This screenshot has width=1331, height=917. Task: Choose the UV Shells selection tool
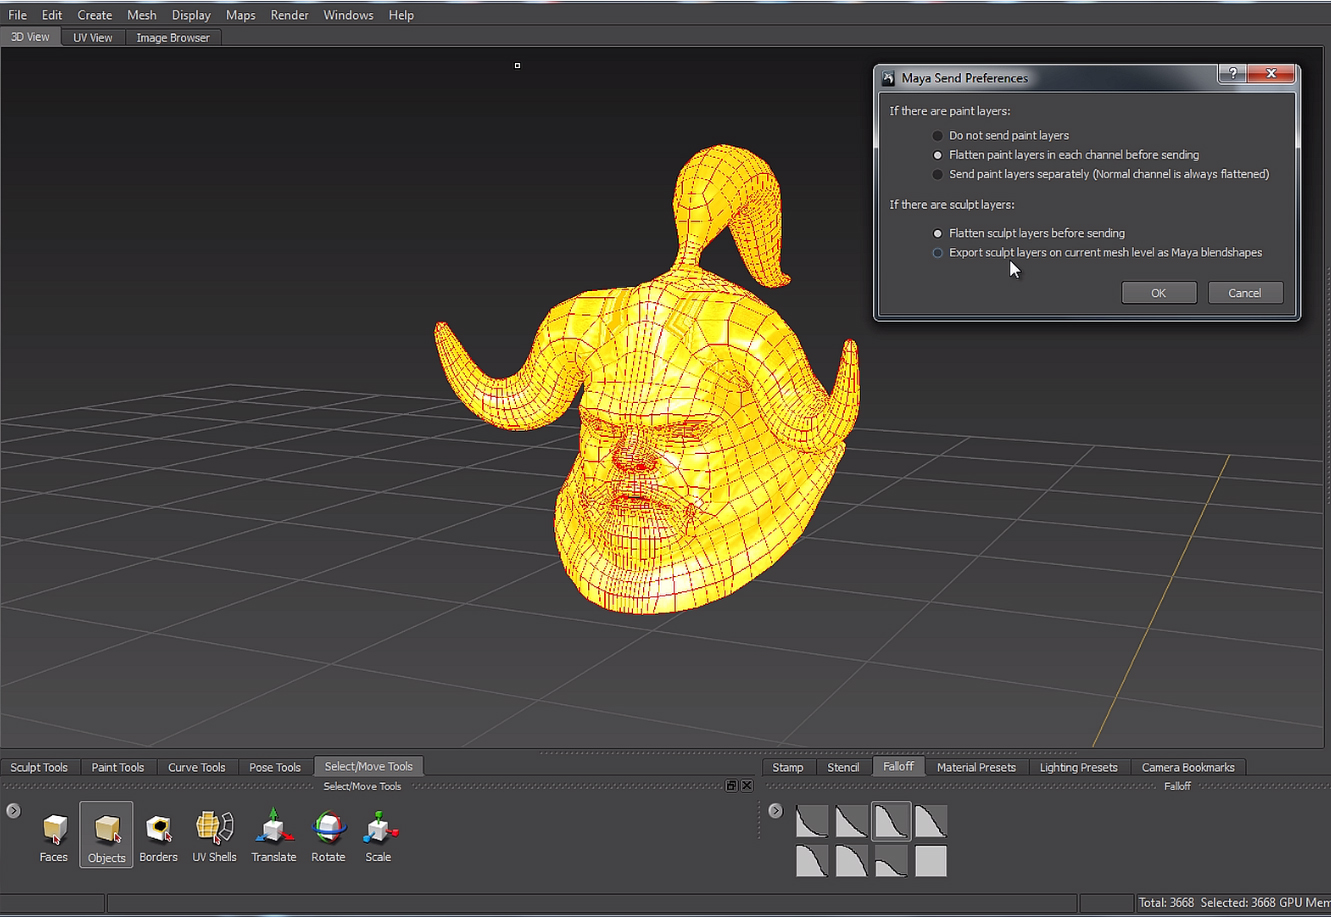[x=214, y=835]
